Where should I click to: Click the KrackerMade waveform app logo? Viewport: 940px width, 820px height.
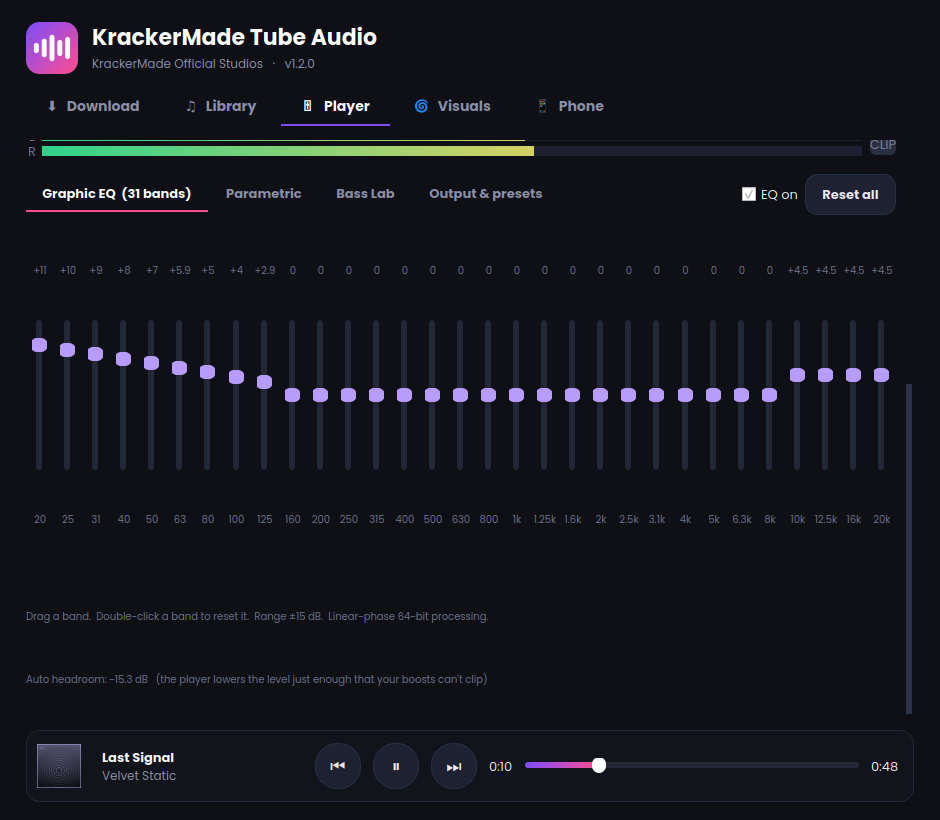click(x=52, y=48)
